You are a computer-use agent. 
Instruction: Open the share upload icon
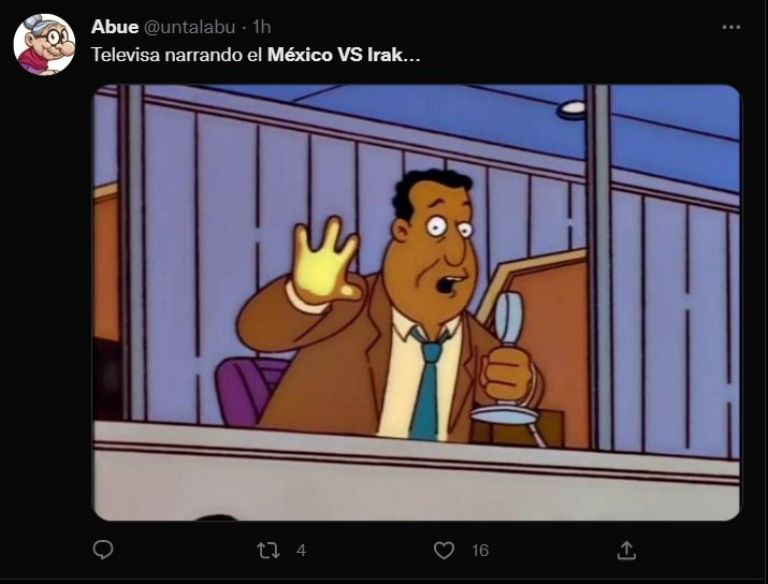626,550
